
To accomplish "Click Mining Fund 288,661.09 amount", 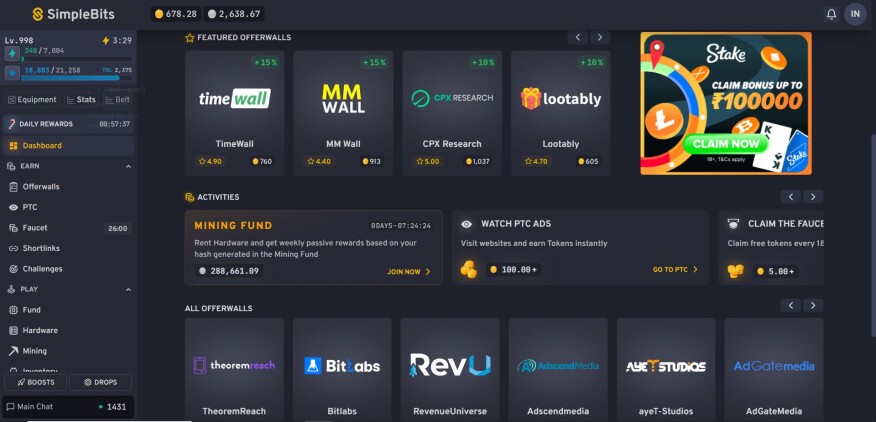I will (x=229, y=271).
